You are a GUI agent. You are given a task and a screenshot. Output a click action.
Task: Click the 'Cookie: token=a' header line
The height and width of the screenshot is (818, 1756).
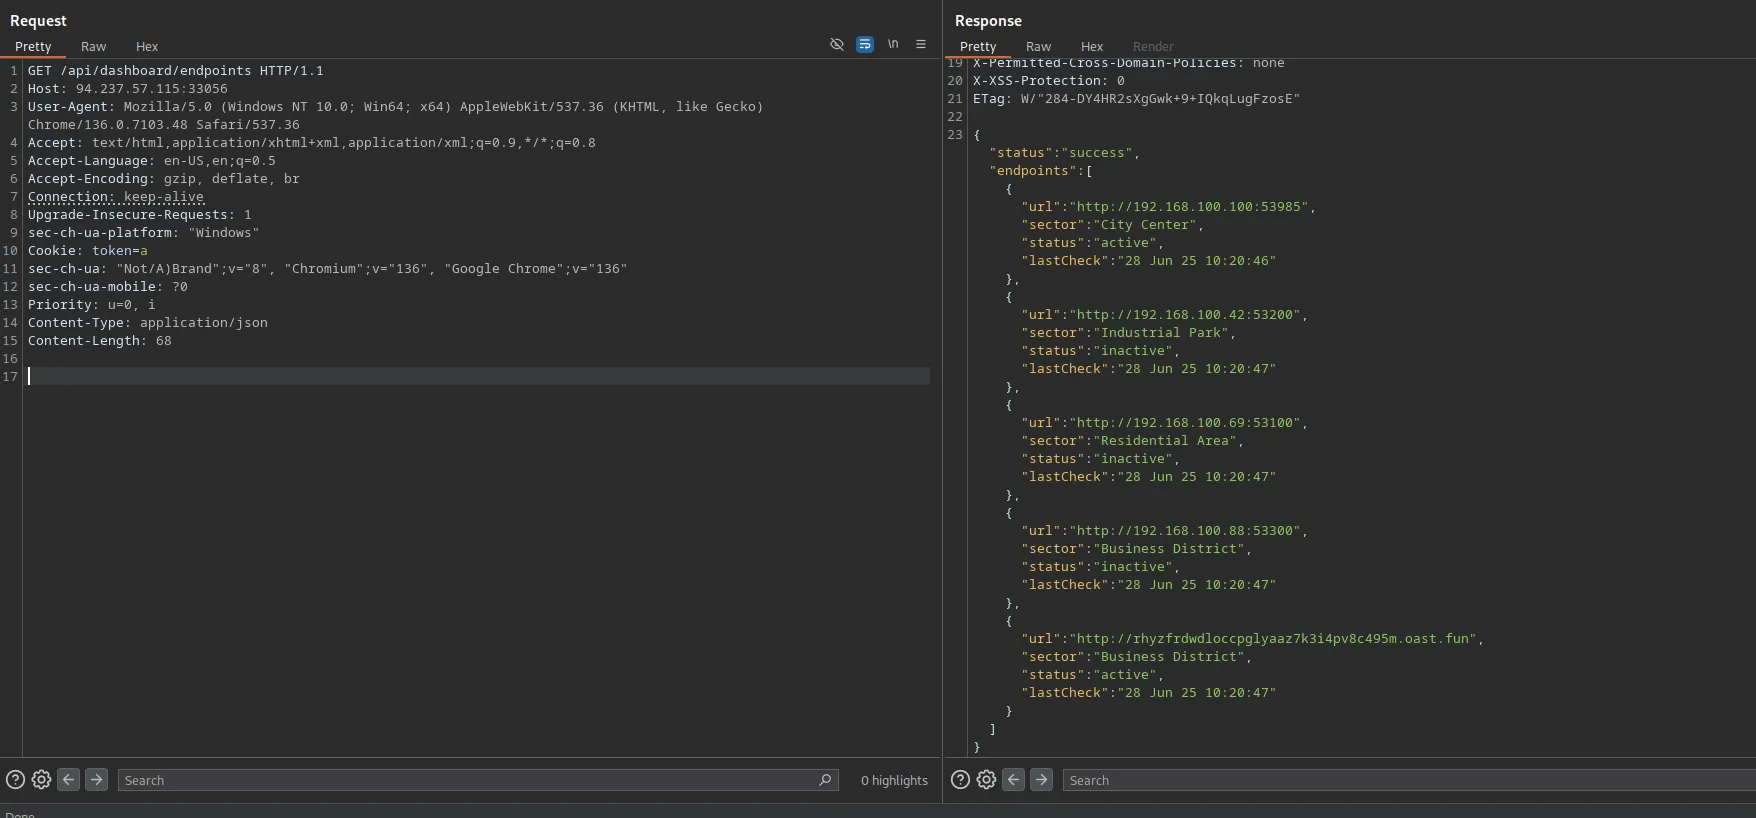pyautogui.click(x=88, y=251)
